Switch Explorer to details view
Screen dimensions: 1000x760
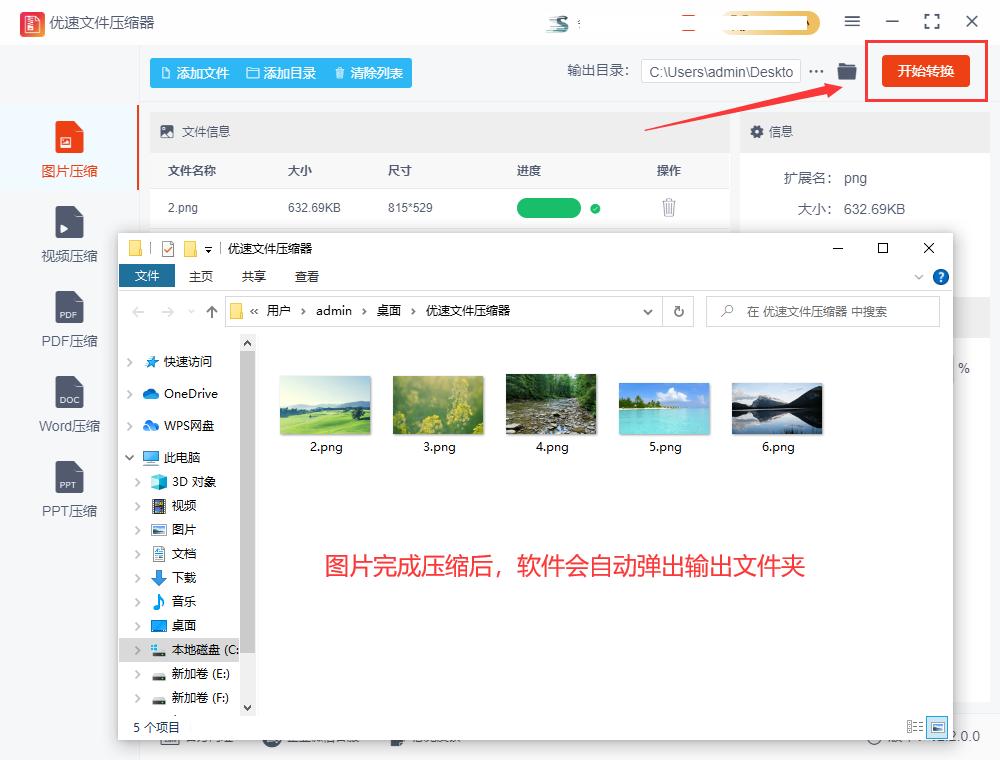[x=915, y=728]
